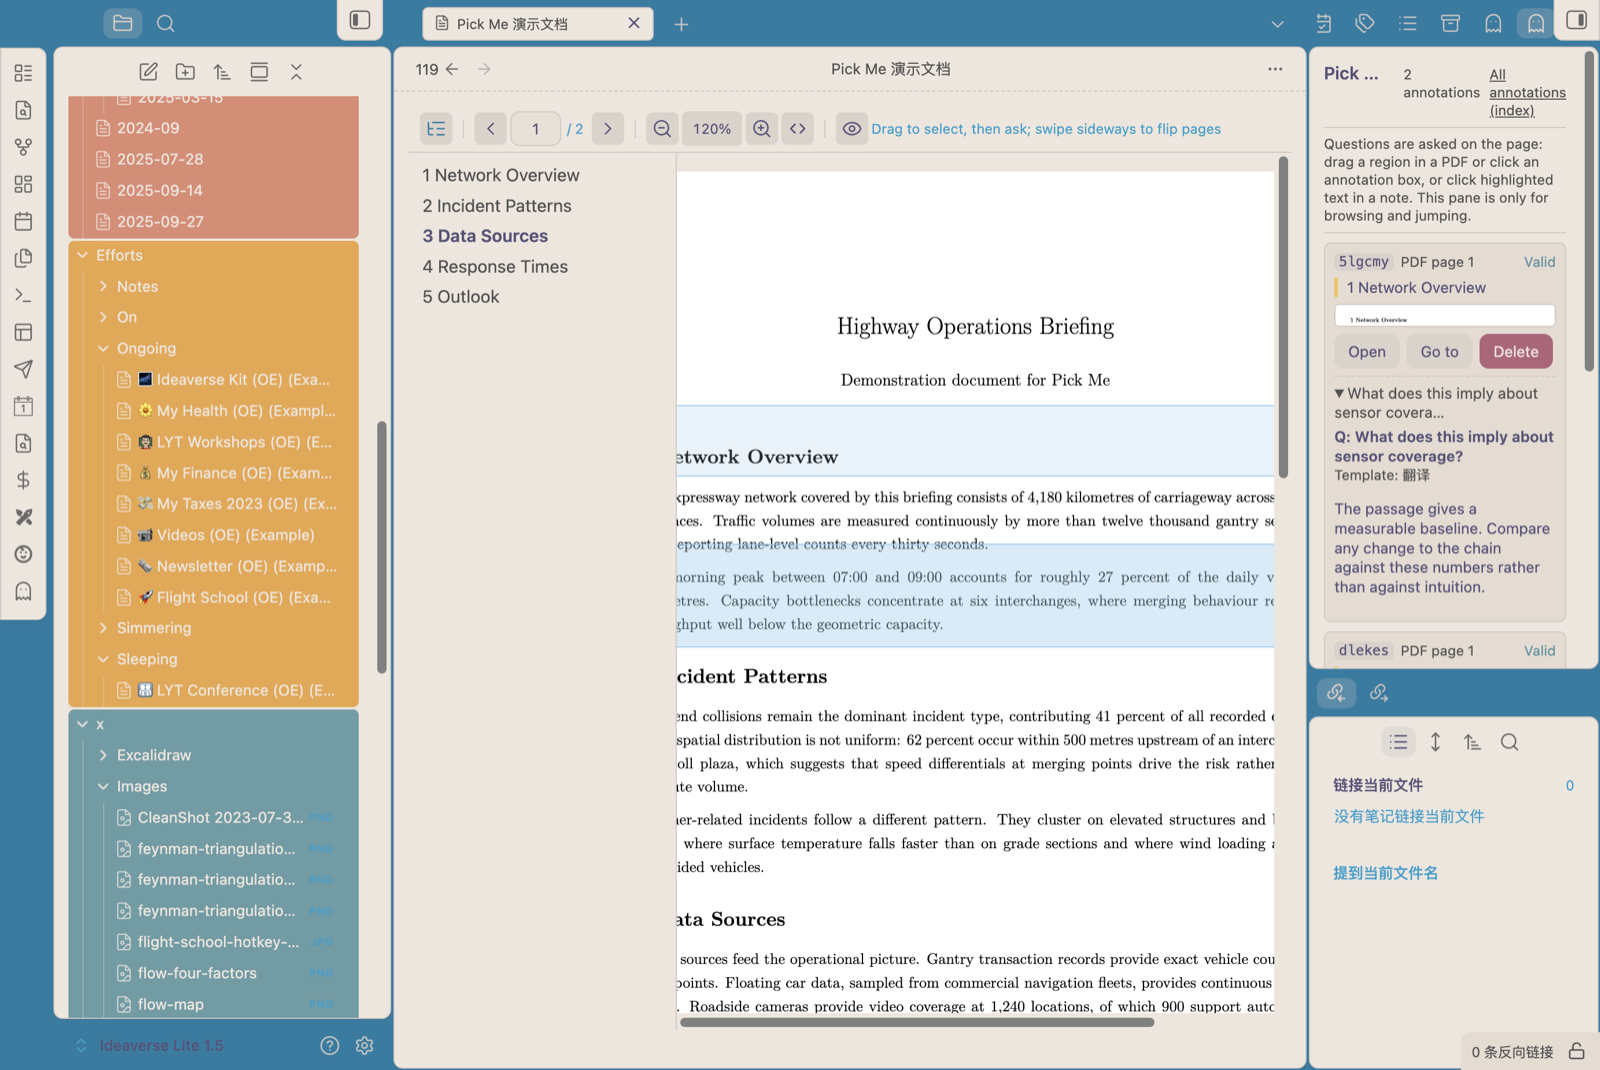Open the All annotations (index) link
Screen dimensions: 1600x1070
[x=1527, y=92]
